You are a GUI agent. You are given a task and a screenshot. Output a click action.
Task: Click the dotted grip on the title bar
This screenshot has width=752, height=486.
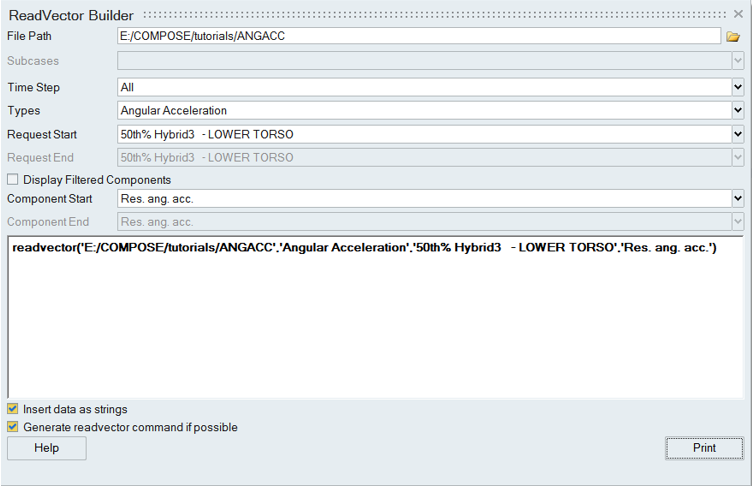(440, 15)
